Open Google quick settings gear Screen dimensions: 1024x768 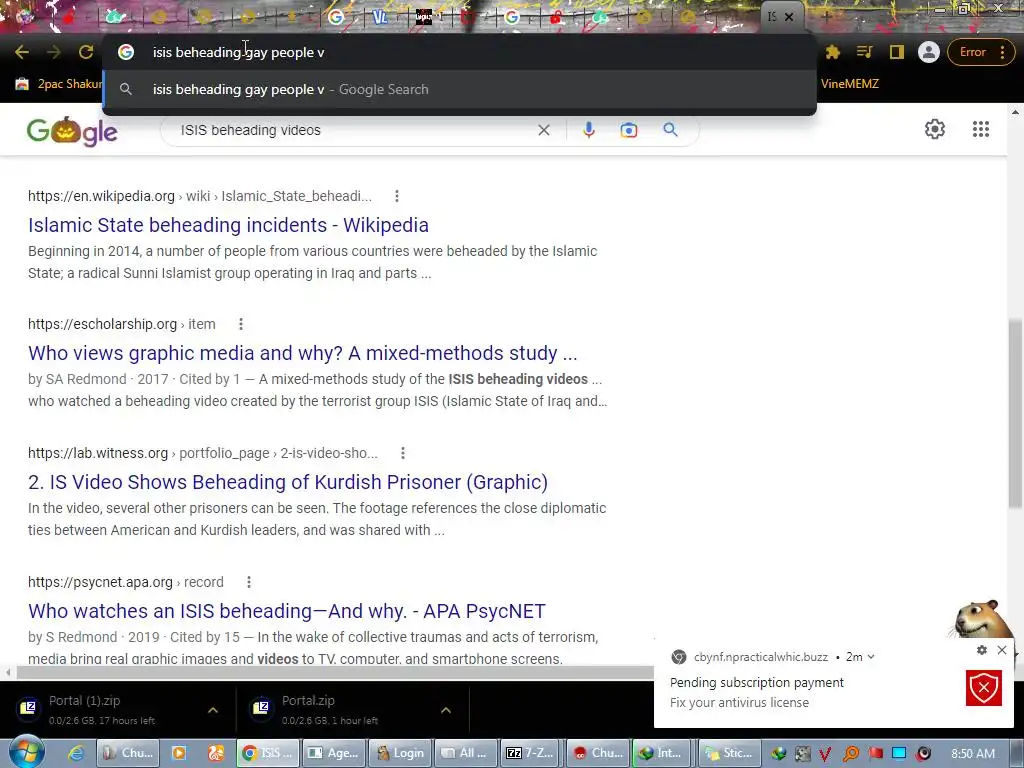pos(935,129)
